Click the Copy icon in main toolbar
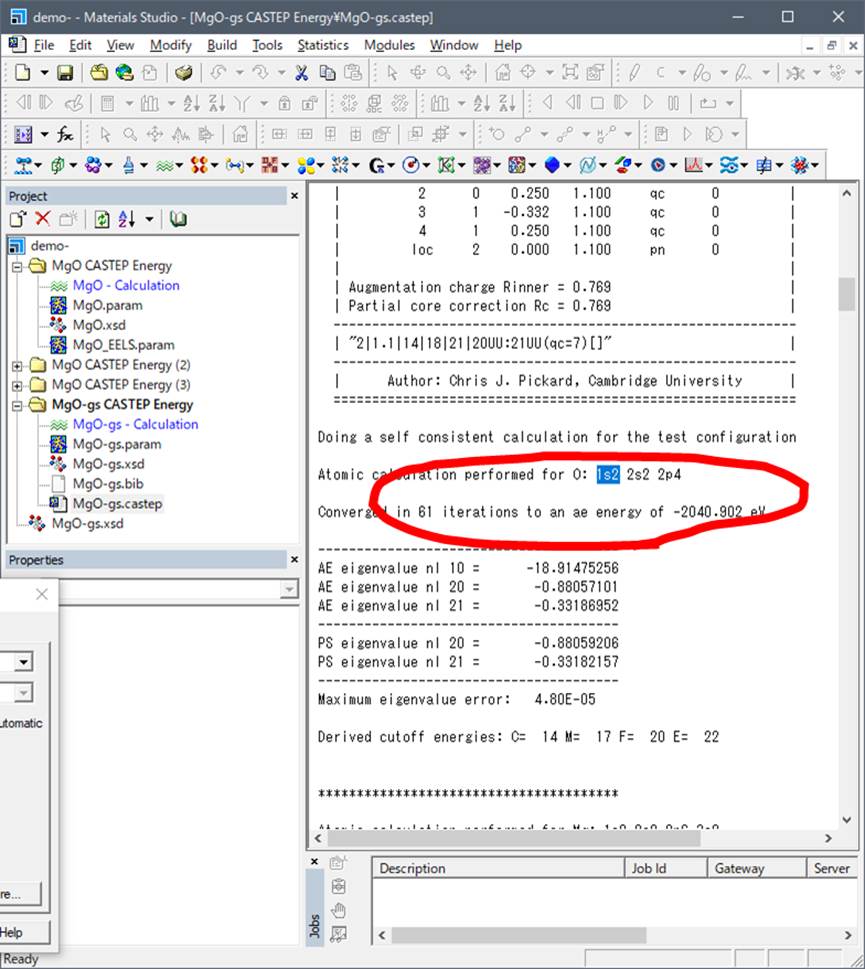Viewport: 865px width, 969px height. pos(327,73)
